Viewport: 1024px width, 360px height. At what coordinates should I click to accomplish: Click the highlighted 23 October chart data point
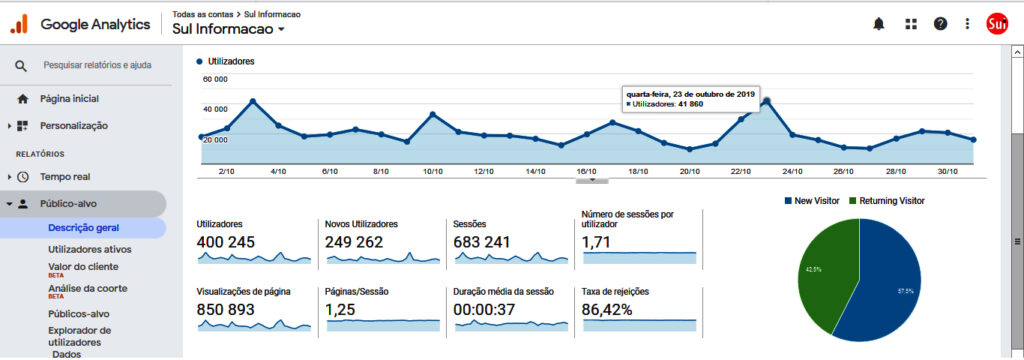pyautogui.click(x=767, y=101)
